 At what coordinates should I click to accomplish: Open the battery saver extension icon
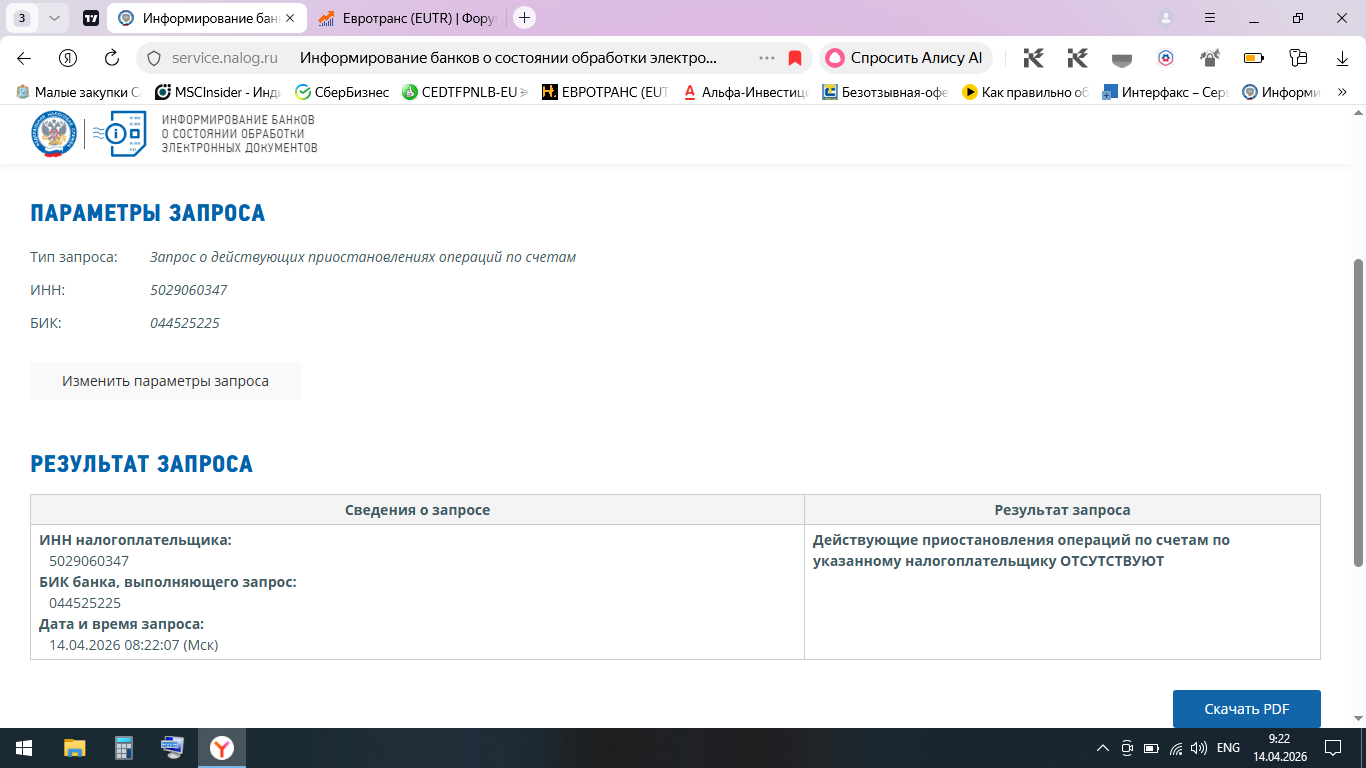click(1254, 58)
